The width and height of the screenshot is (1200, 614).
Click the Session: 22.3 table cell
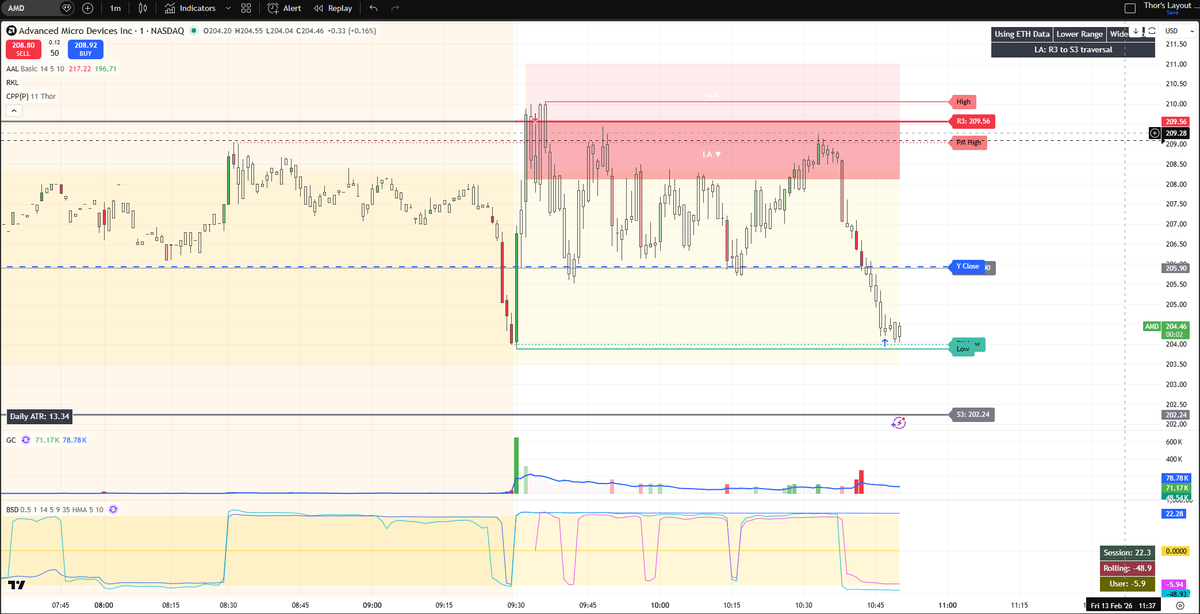1126,552
